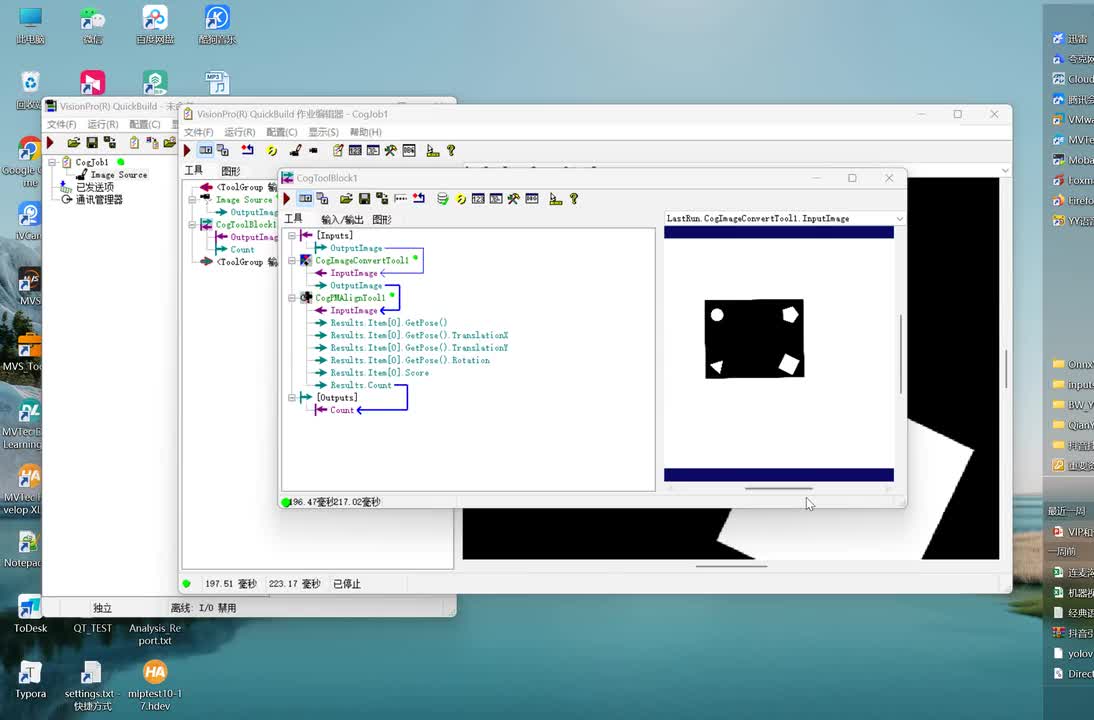Image resolution: width=1094 pixels, height=720 pixels.
Task: Collapse the [Inputs] node in CogToolBlock1 tree
Action: (292, 236)
